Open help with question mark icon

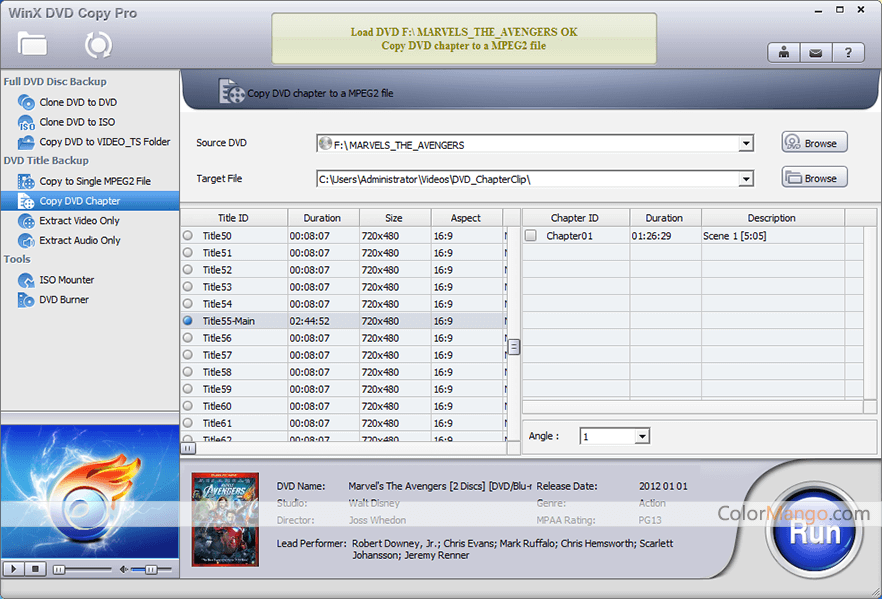[x=848, y=53]
